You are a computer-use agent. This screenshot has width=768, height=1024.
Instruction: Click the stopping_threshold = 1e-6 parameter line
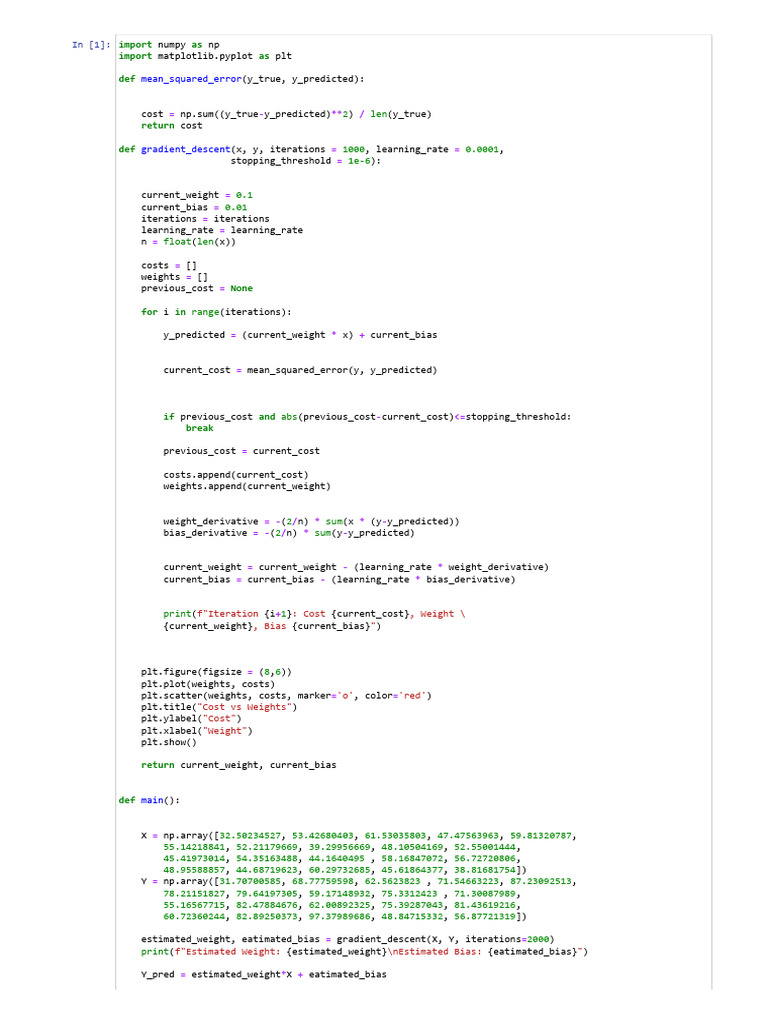(306, 161)
